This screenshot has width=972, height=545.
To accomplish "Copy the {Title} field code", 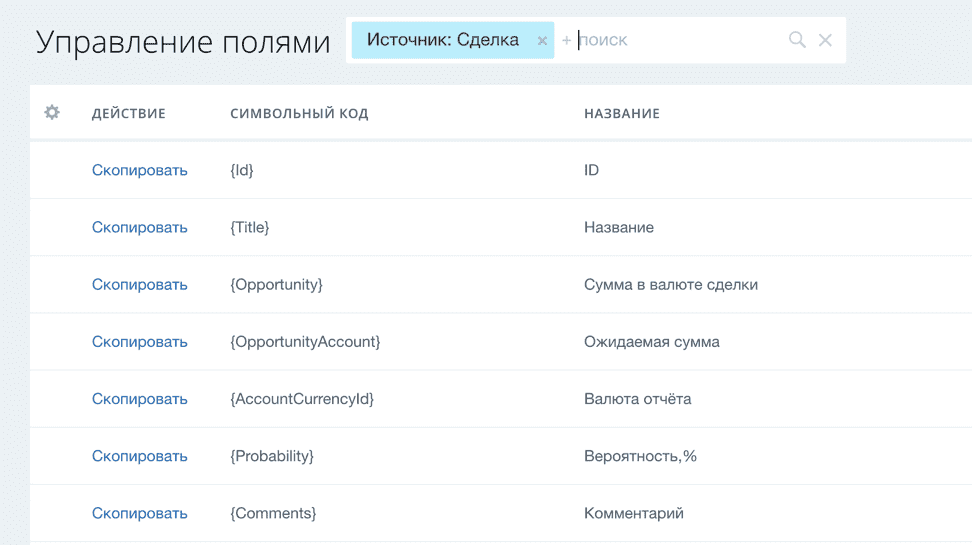I will [139, 227].
